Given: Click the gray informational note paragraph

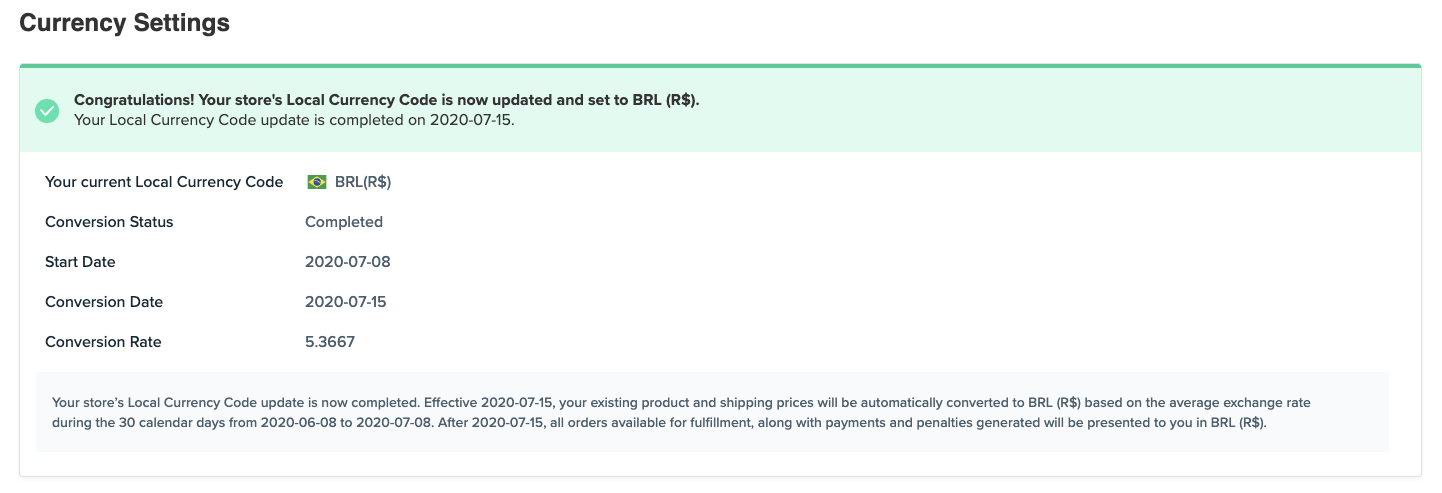Looking at the screenshot, I should pos(712,412).
